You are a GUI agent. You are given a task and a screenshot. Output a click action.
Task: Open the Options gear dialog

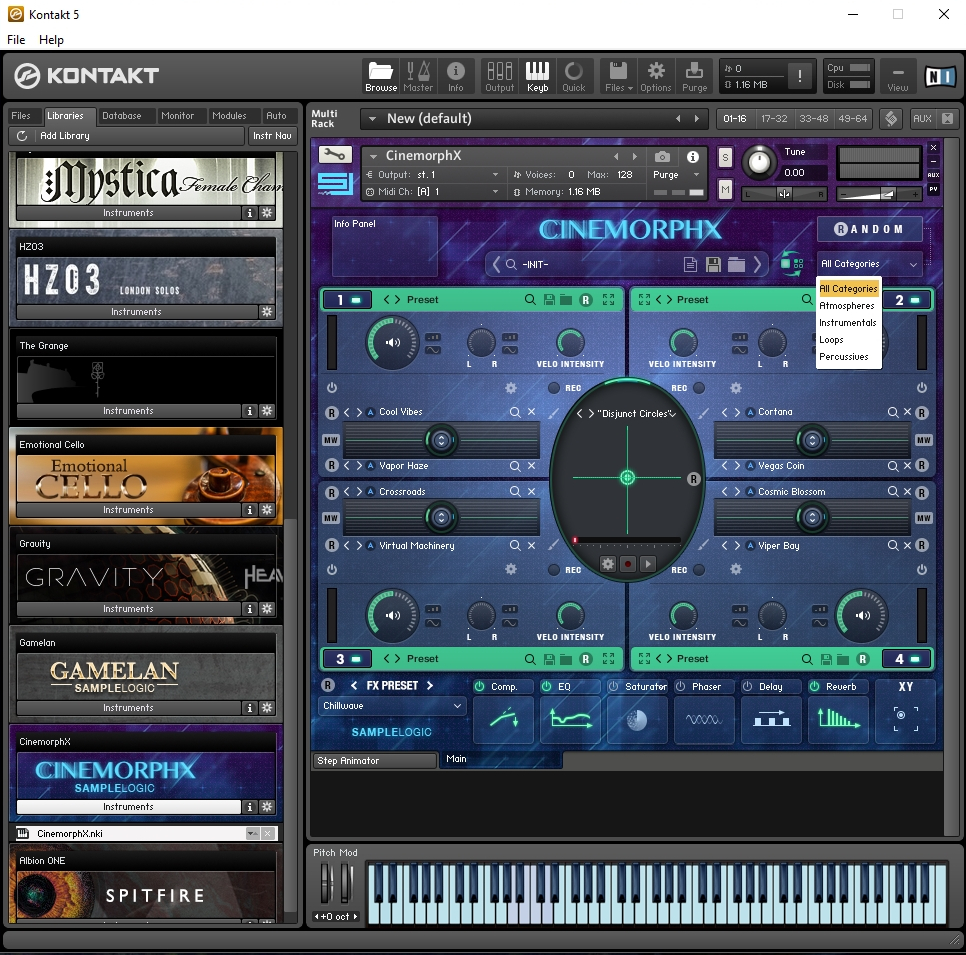(656, 76)
